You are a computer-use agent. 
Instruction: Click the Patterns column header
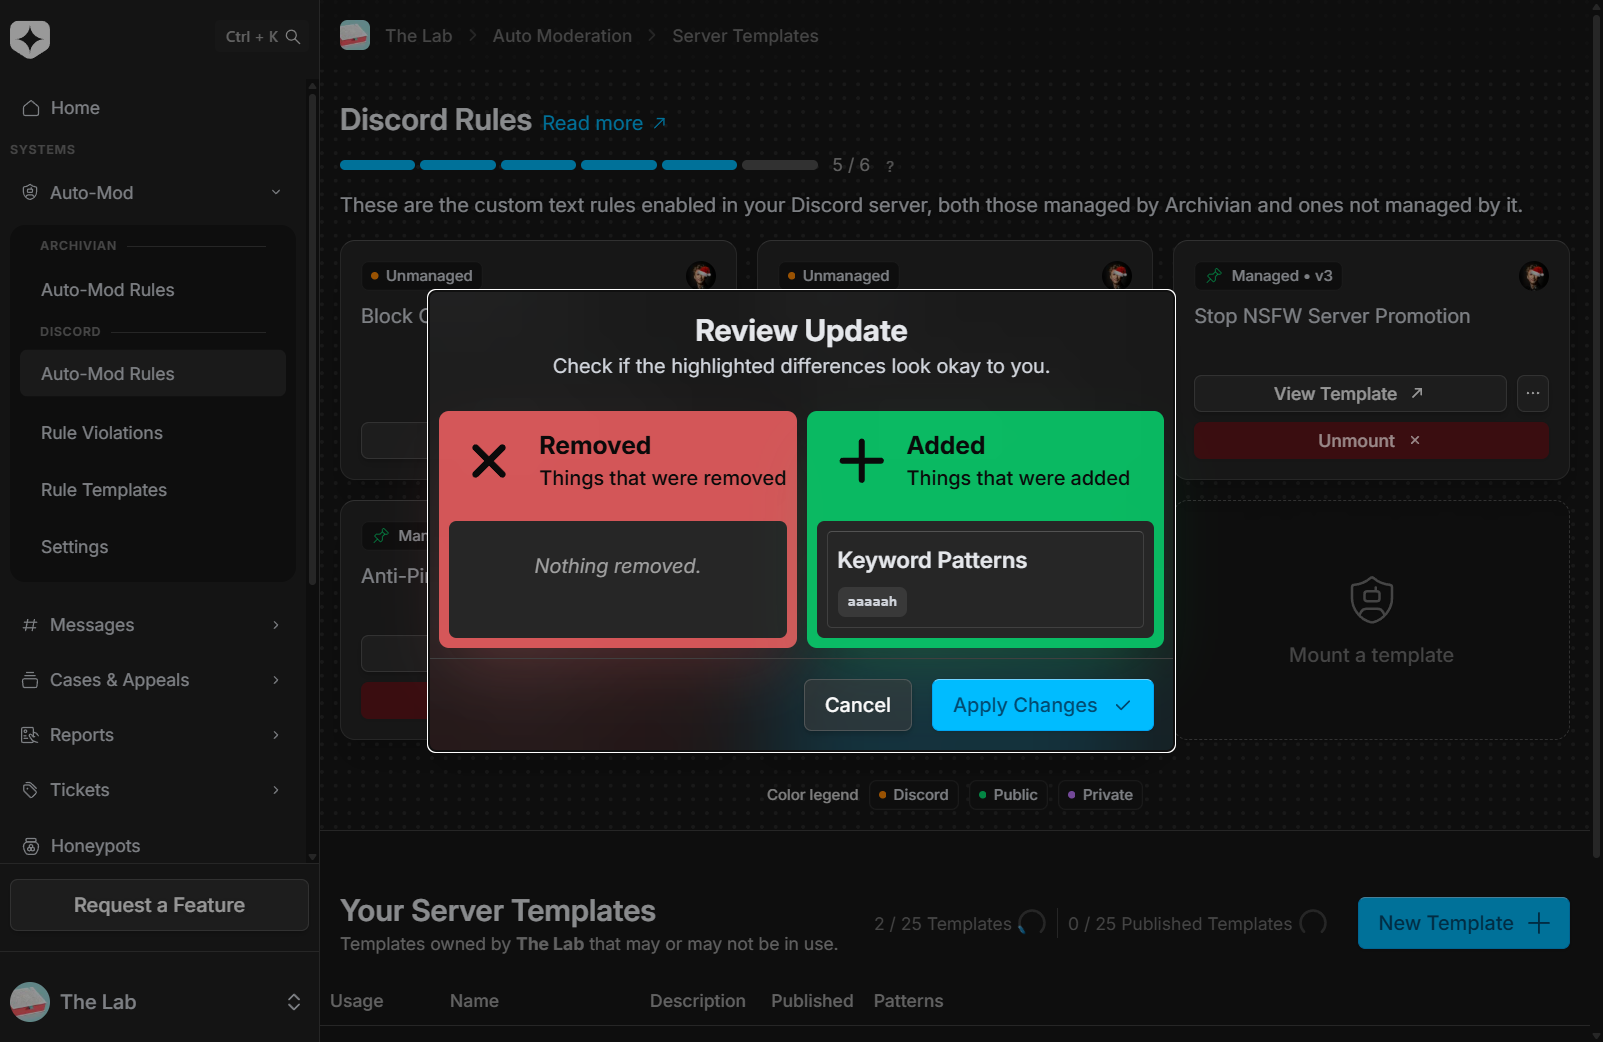pyautogui.click(x=908, y=1001)
